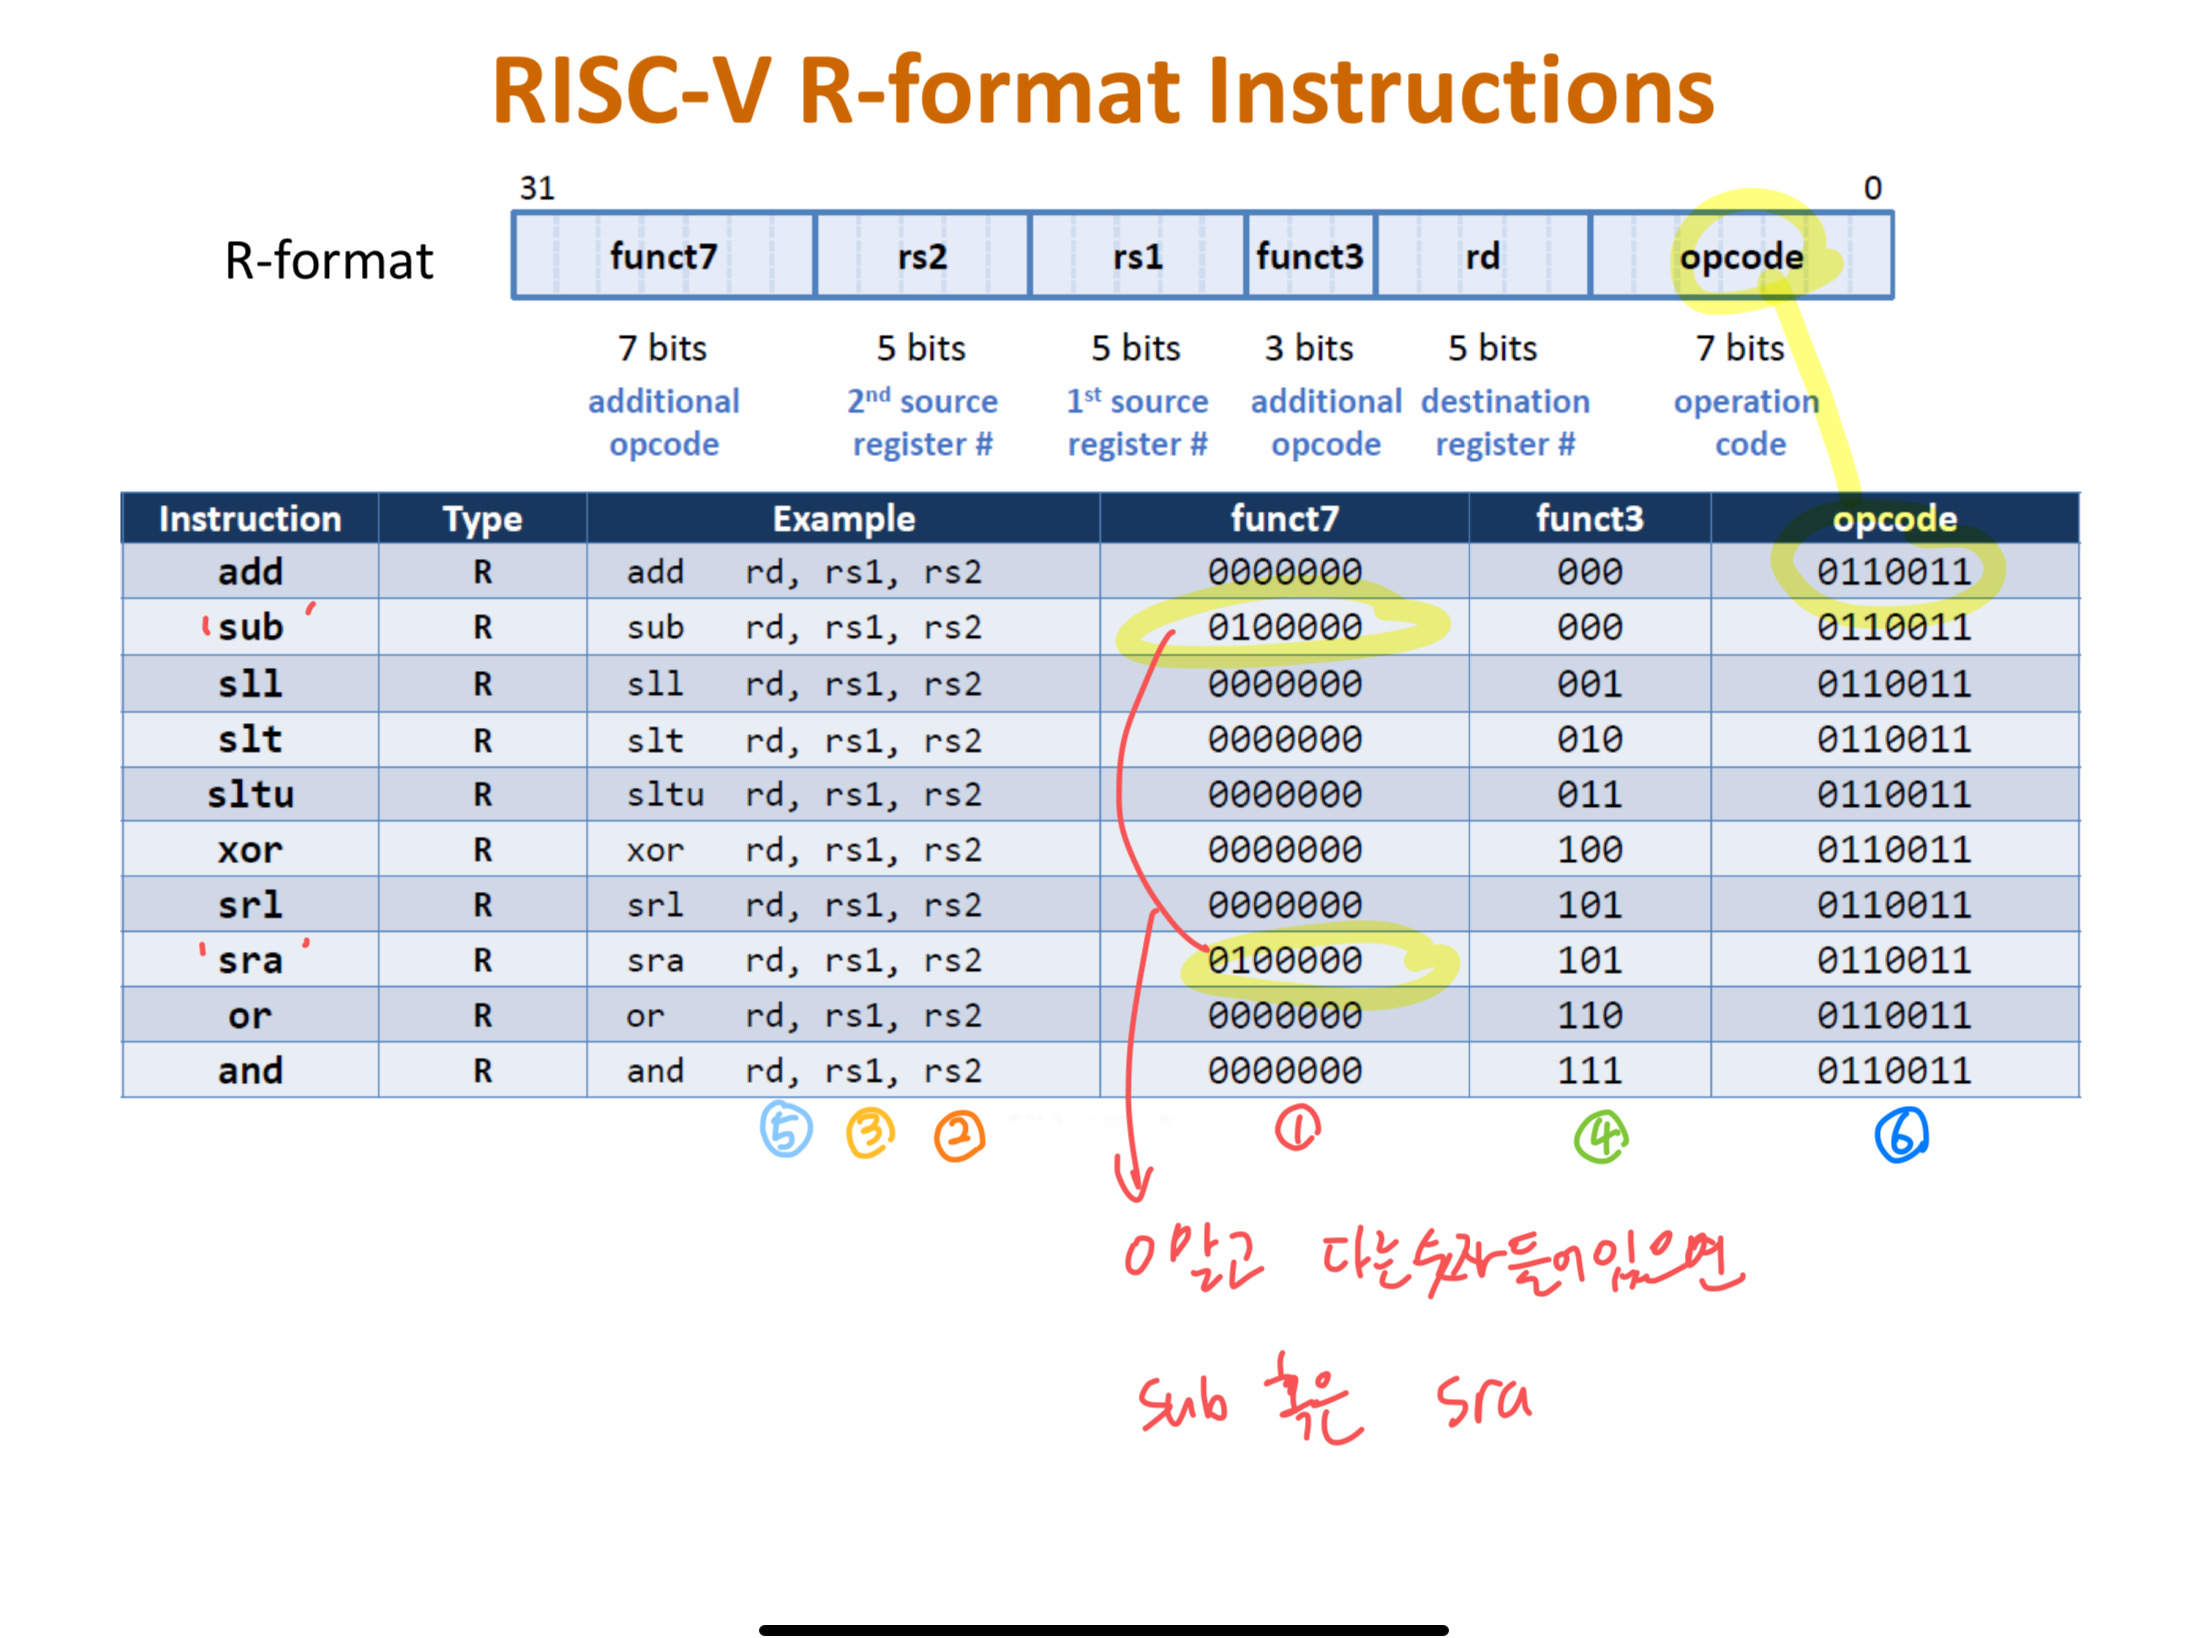
Task: Click the funct3 field in the diagram
Action: click(1308, 256)
